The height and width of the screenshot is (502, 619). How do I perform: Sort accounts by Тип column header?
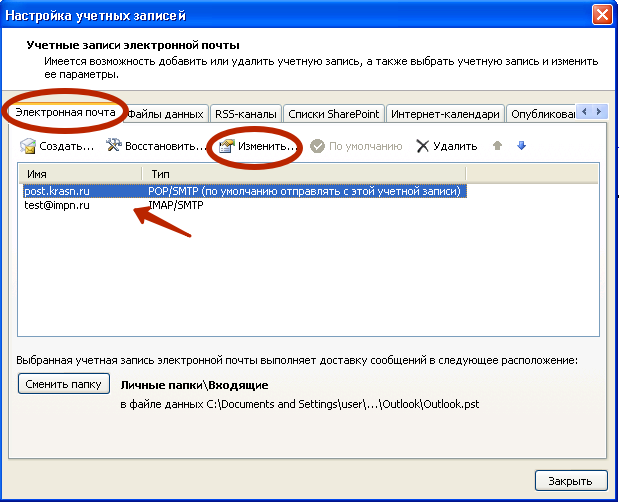click(x=300, y=174)
